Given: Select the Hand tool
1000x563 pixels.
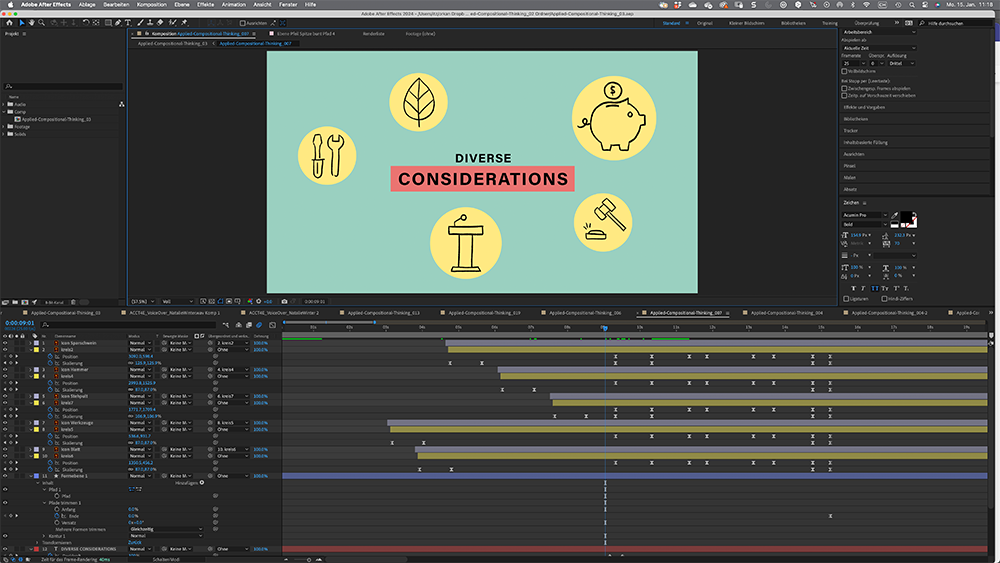Looking at the screenshot, I should (32, 23).
